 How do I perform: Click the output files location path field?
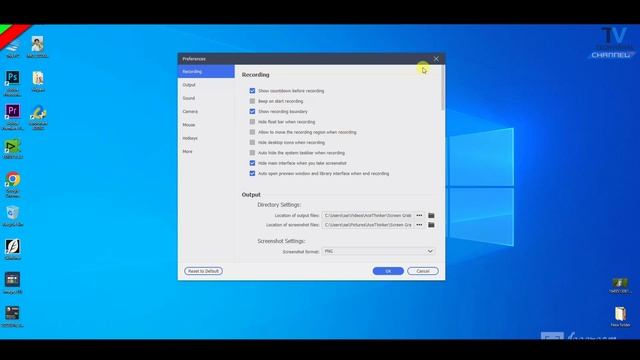pyautogui.click(x=368, y=215)
